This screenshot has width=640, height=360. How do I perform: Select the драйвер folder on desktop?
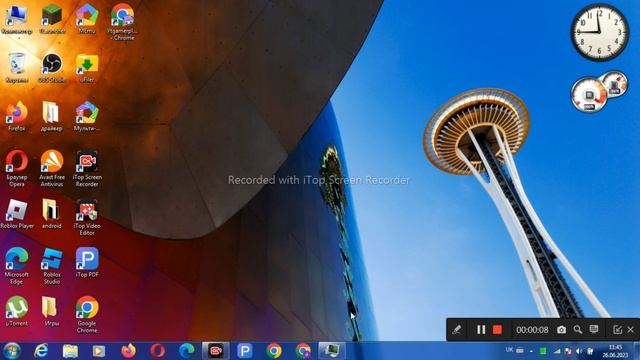pyautogui.click(x=51, y=117)
